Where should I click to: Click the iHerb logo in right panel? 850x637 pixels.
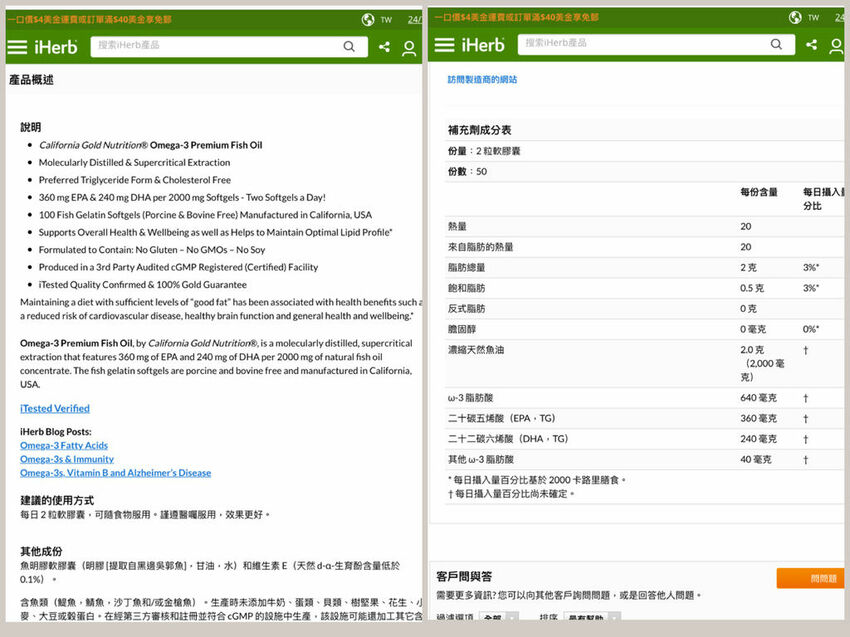[x=483, y=45]
